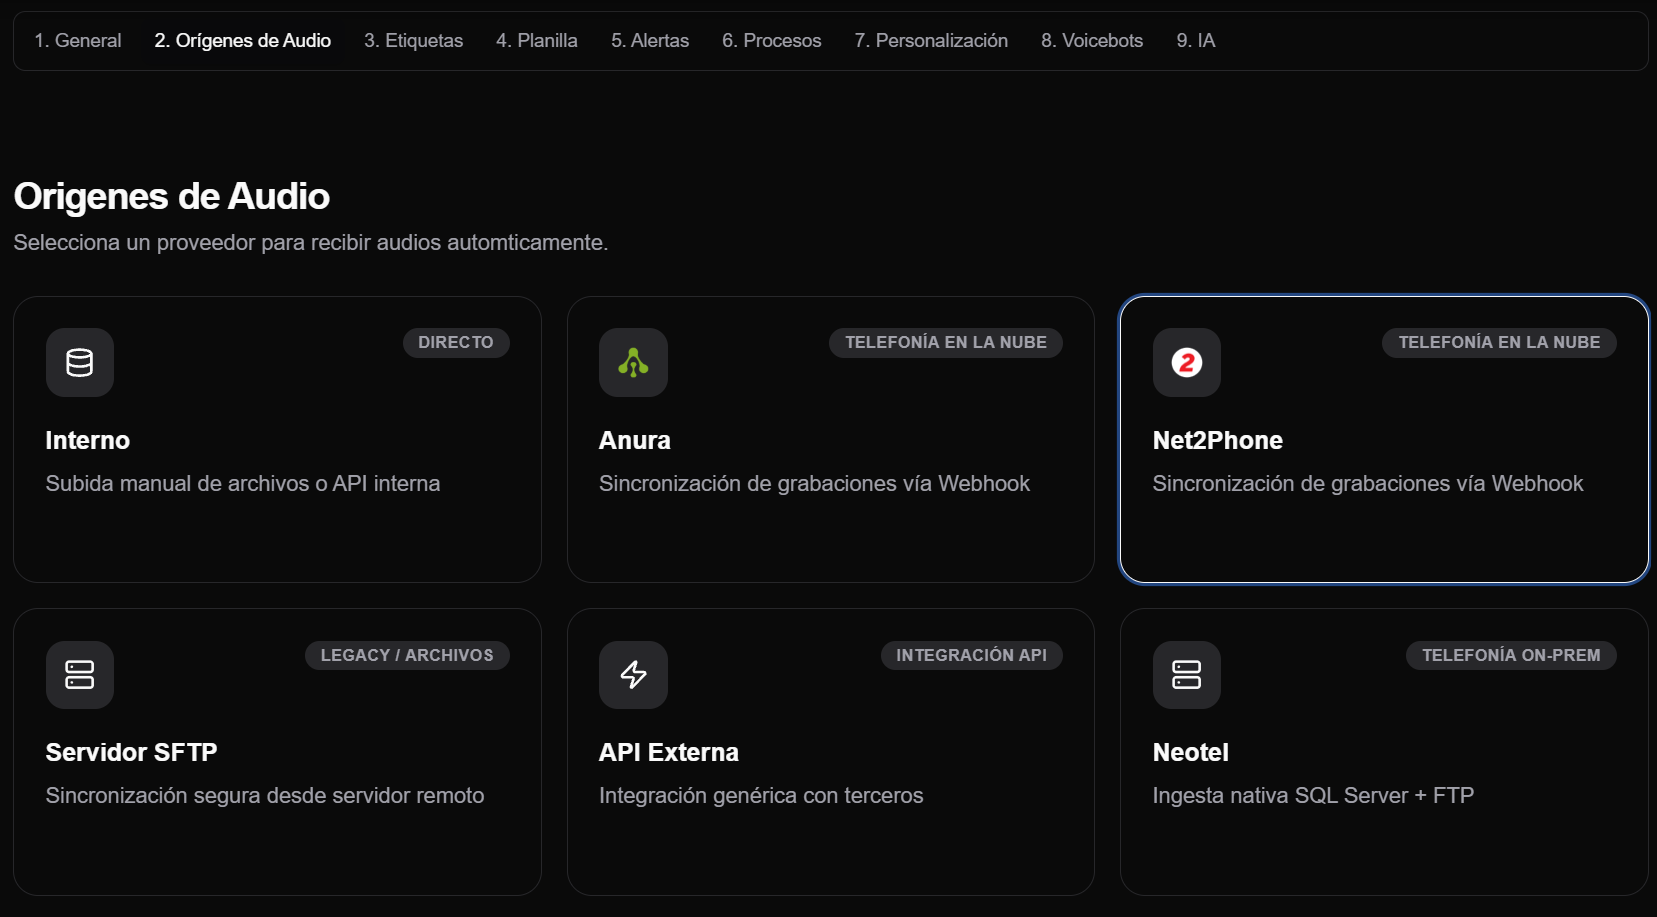Select the API Externa card title
The width and height of the screenshot is (1657, 917).
(x=669, y=752)
